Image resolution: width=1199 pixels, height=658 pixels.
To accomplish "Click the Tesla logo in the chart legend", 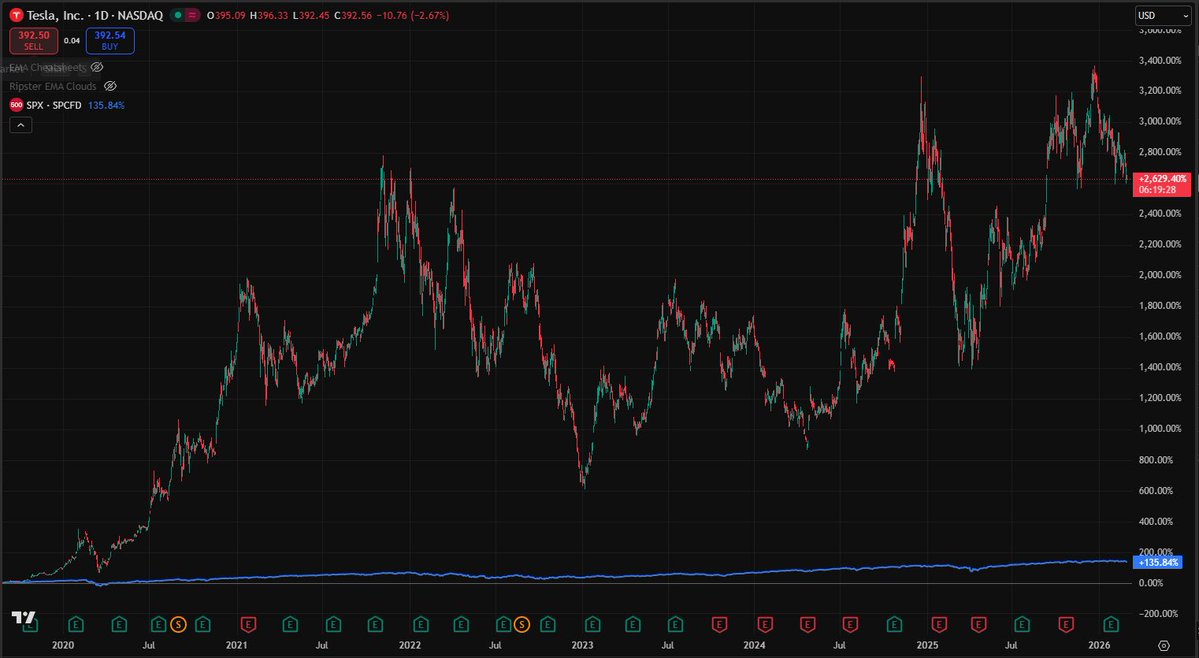I will coord(16,15).
